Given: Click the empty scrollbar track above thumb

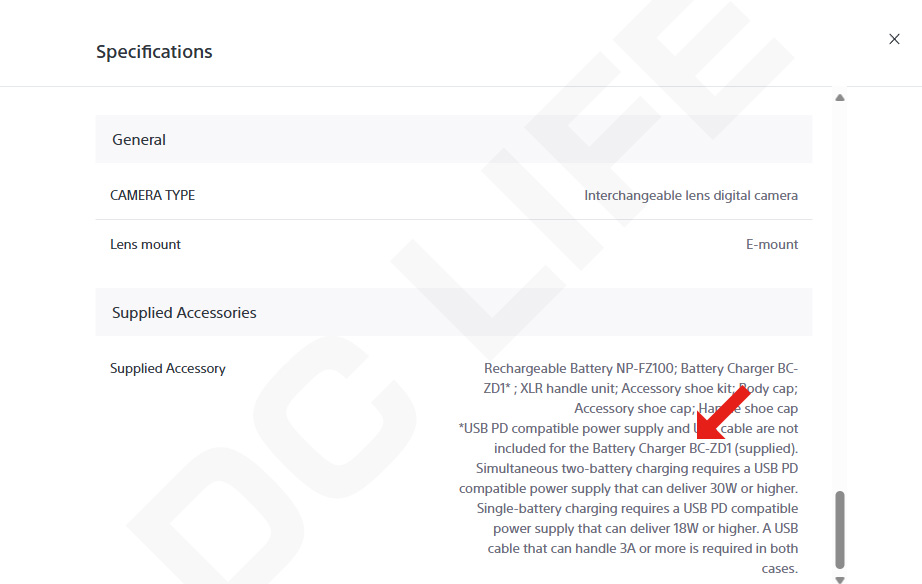Looking at the screenshot, I should pos(840,294).
